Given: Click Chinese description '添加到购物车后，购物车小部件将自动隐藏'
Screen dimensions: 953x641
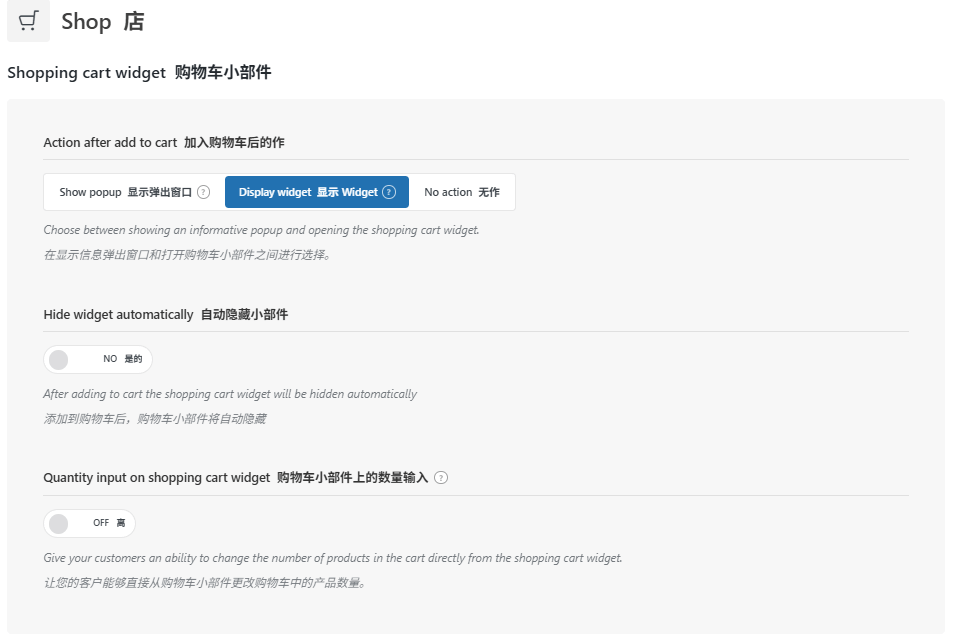Looking at the screenshot, I should [155, 419].
